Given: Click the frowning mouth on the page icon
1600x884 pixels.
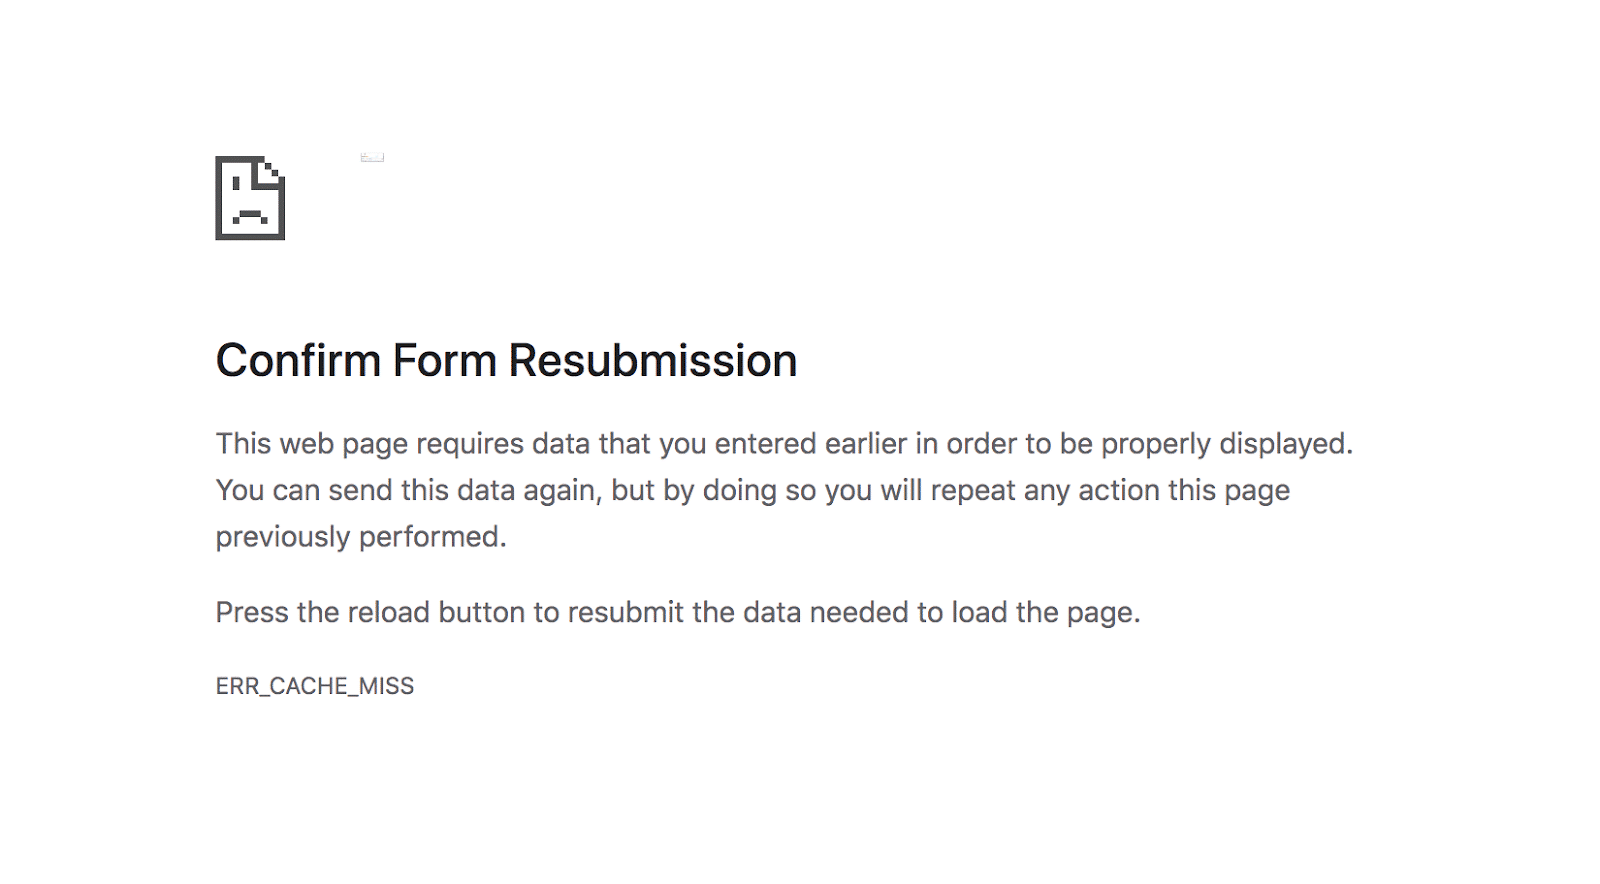Looking at the screenshot, I should click(x=250, y=215).
